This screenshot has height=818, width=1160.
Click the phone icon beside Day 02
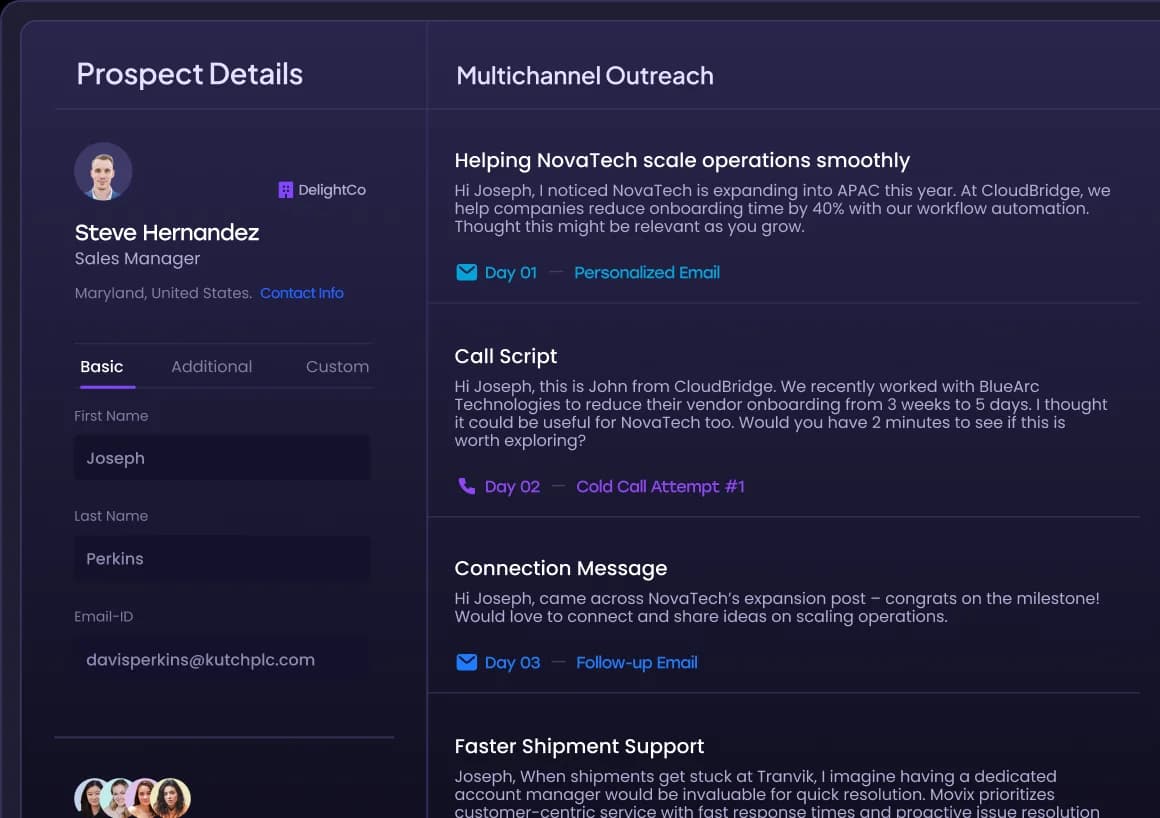click(x=466, y=486)
